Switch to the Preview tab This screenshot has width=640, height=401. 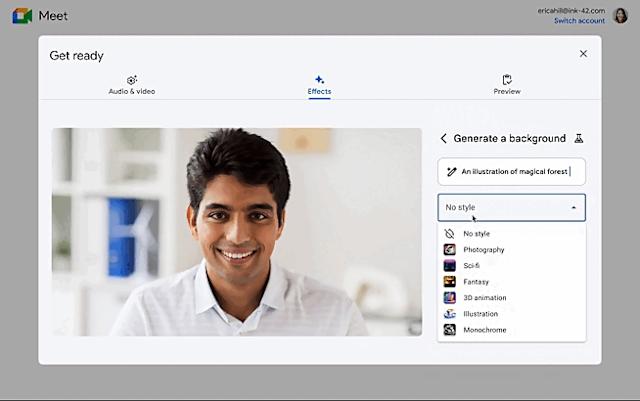507,85
